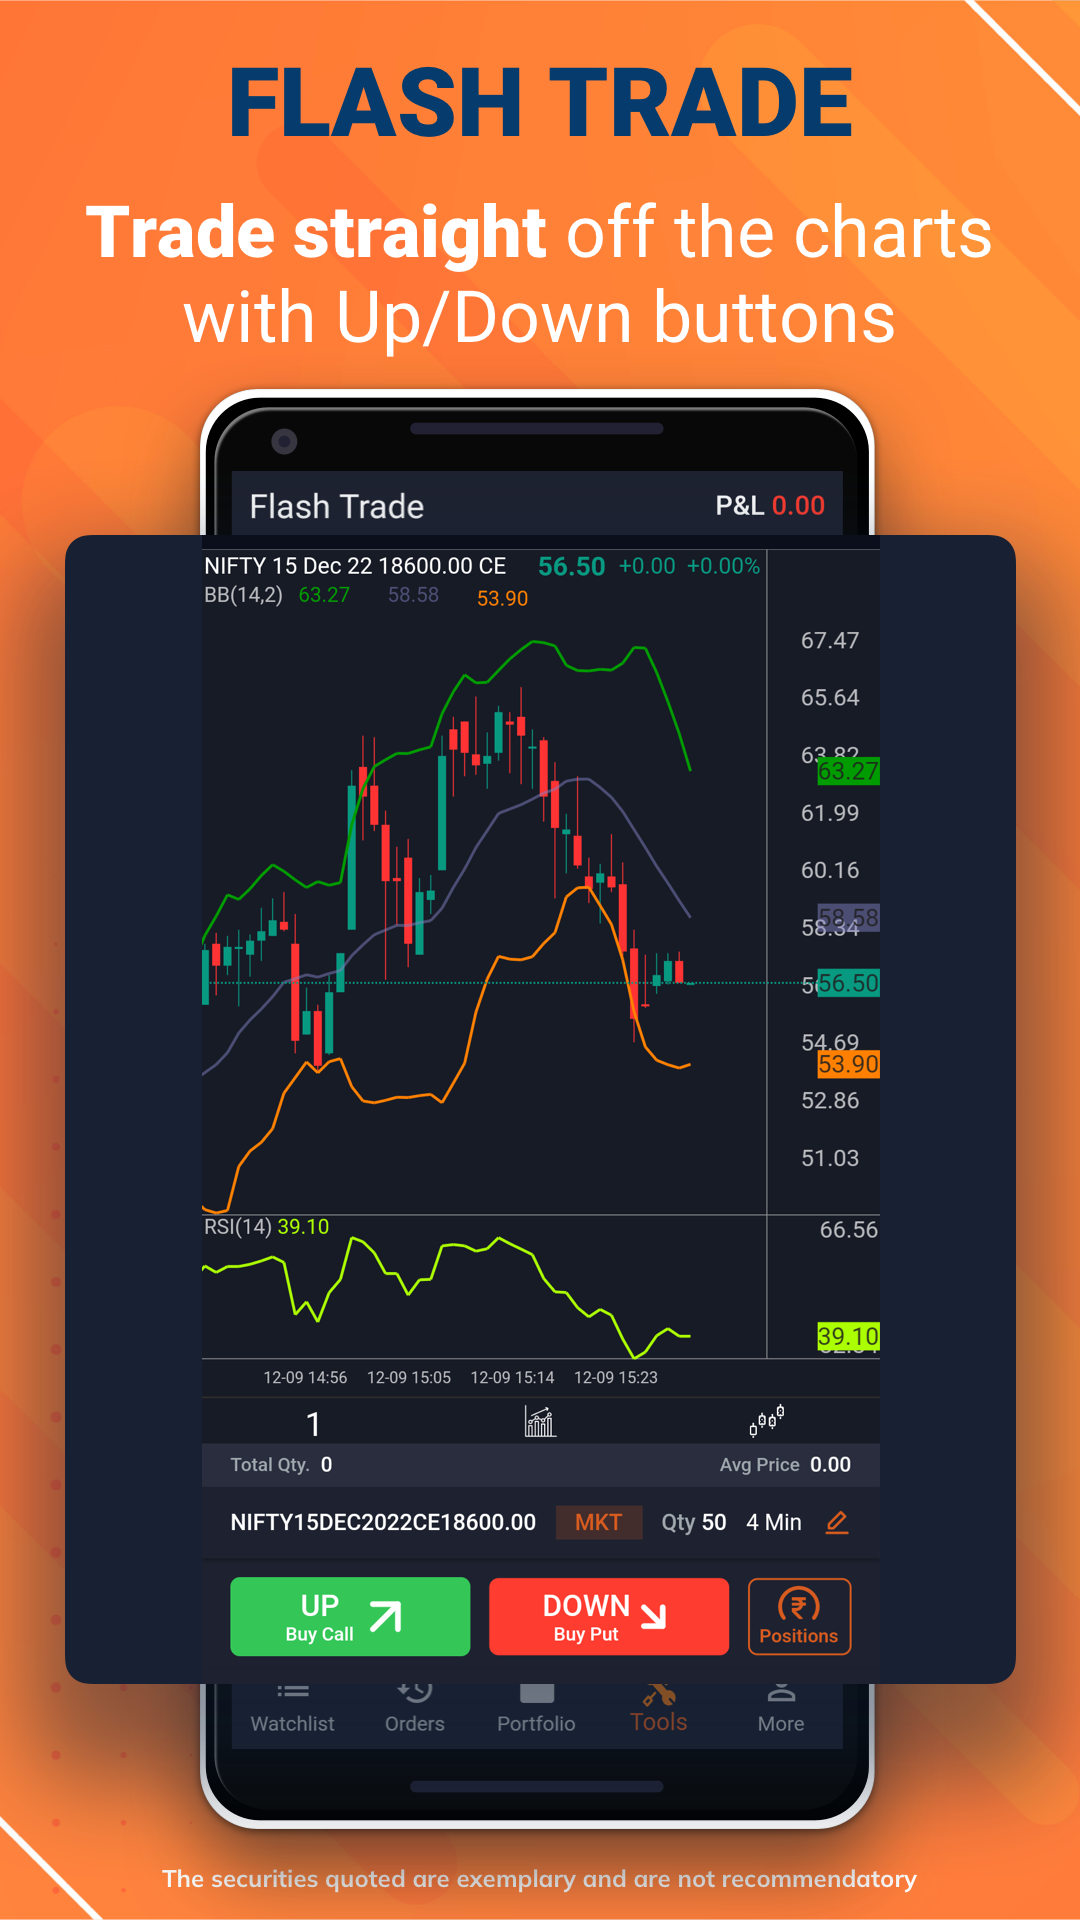Toggle the MKT order type
The height and width of the screenshot is (1920, 1080).
click(598, 1522)
